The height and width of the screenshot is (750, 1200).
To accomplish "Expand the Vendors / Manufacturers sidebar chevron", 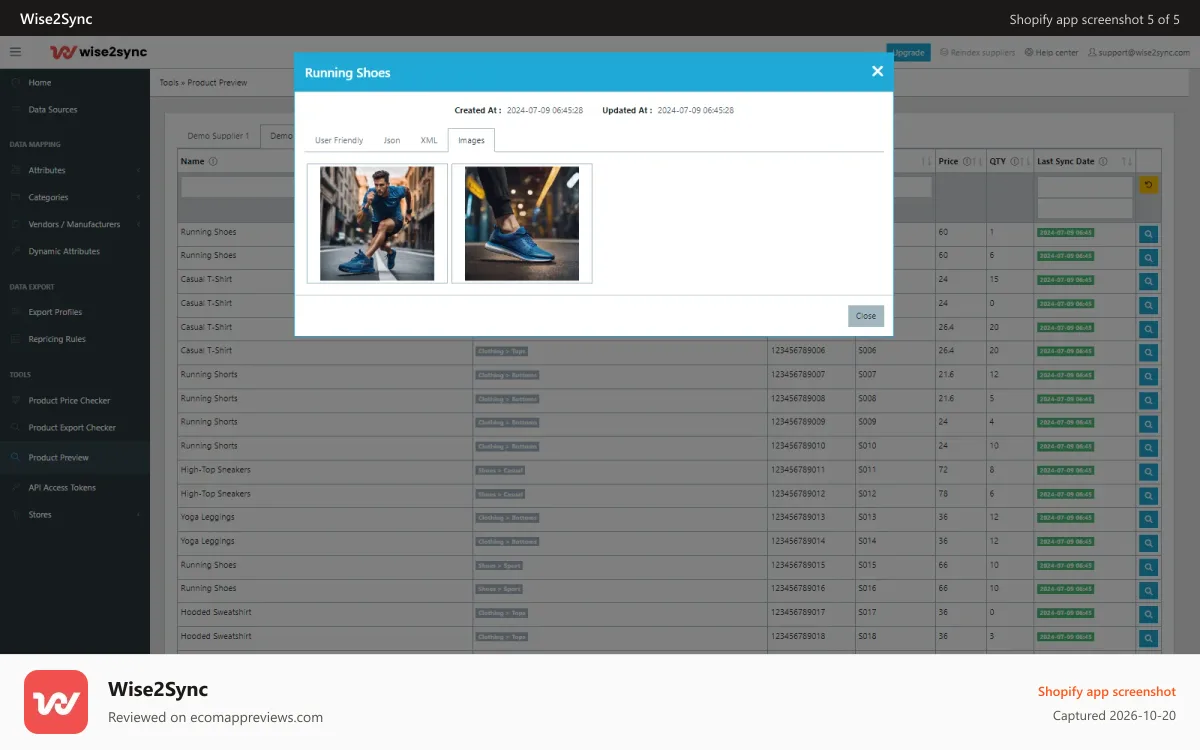I will (138, 225).
